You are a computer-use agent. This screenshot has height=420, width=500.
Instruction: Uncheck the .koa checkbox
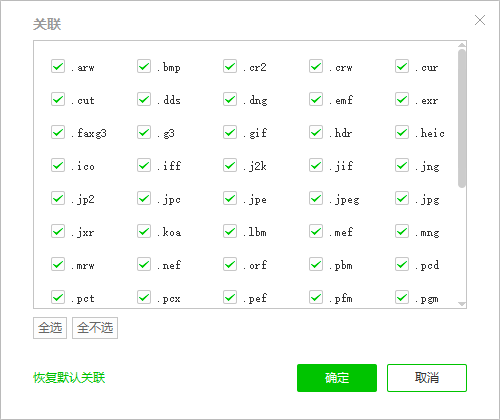coord(144,231)
